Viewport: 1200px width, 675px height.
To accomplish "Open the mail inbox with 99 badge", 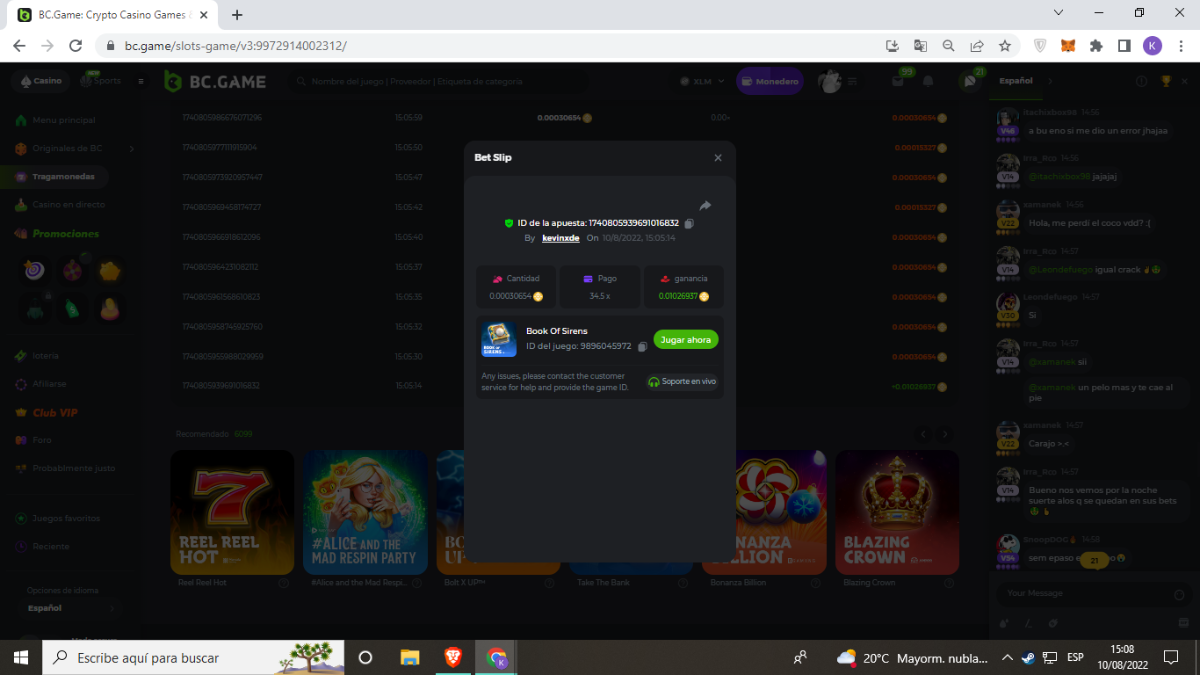I will click(899, 82).
